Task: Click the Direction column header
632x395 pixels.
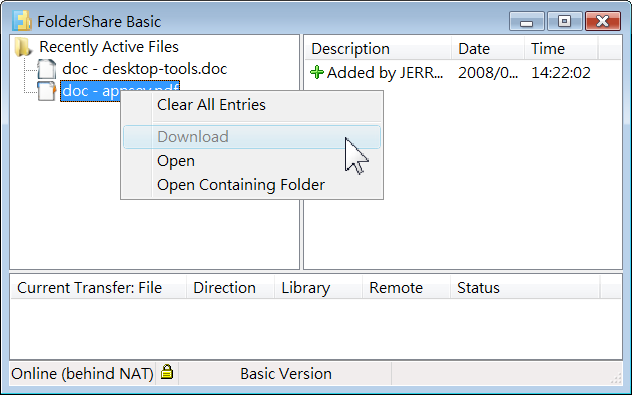Action: click(x=230, y=288)
